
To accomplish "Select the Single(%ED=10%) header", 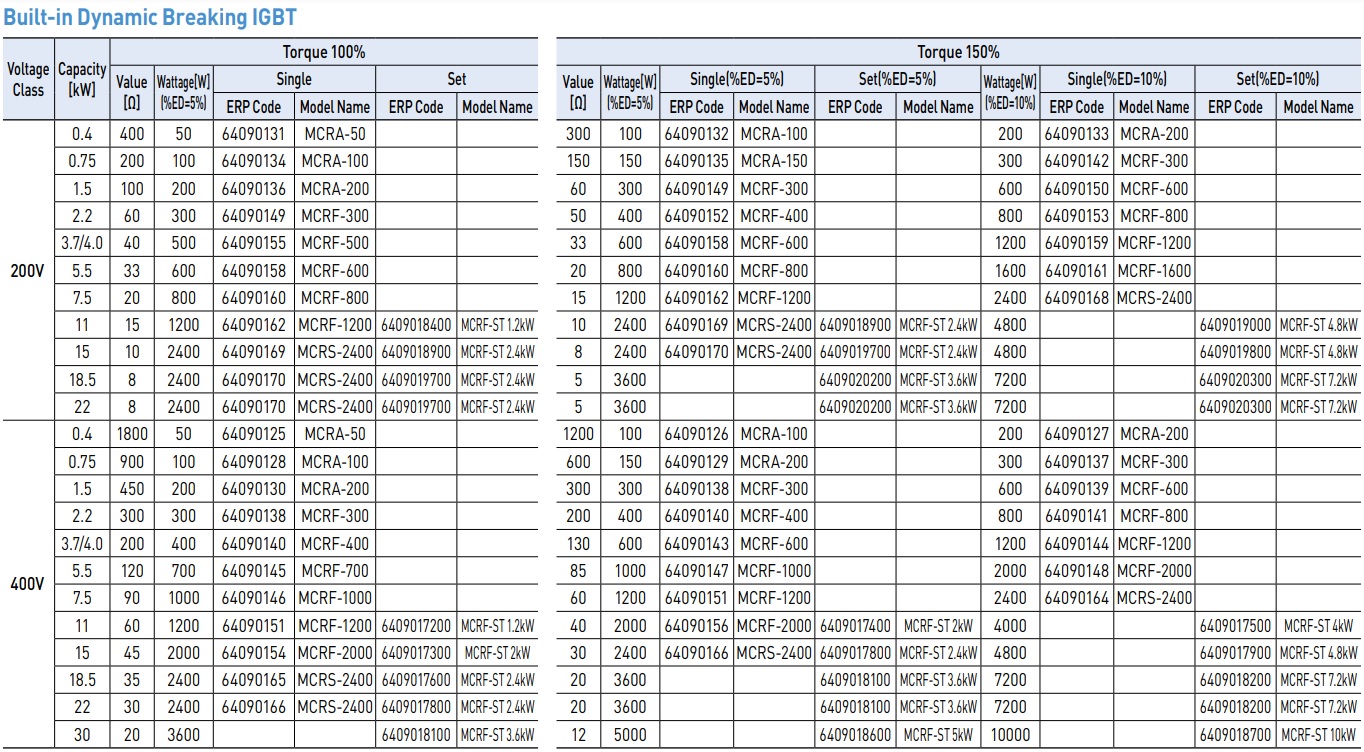I will coord(1116,79).
